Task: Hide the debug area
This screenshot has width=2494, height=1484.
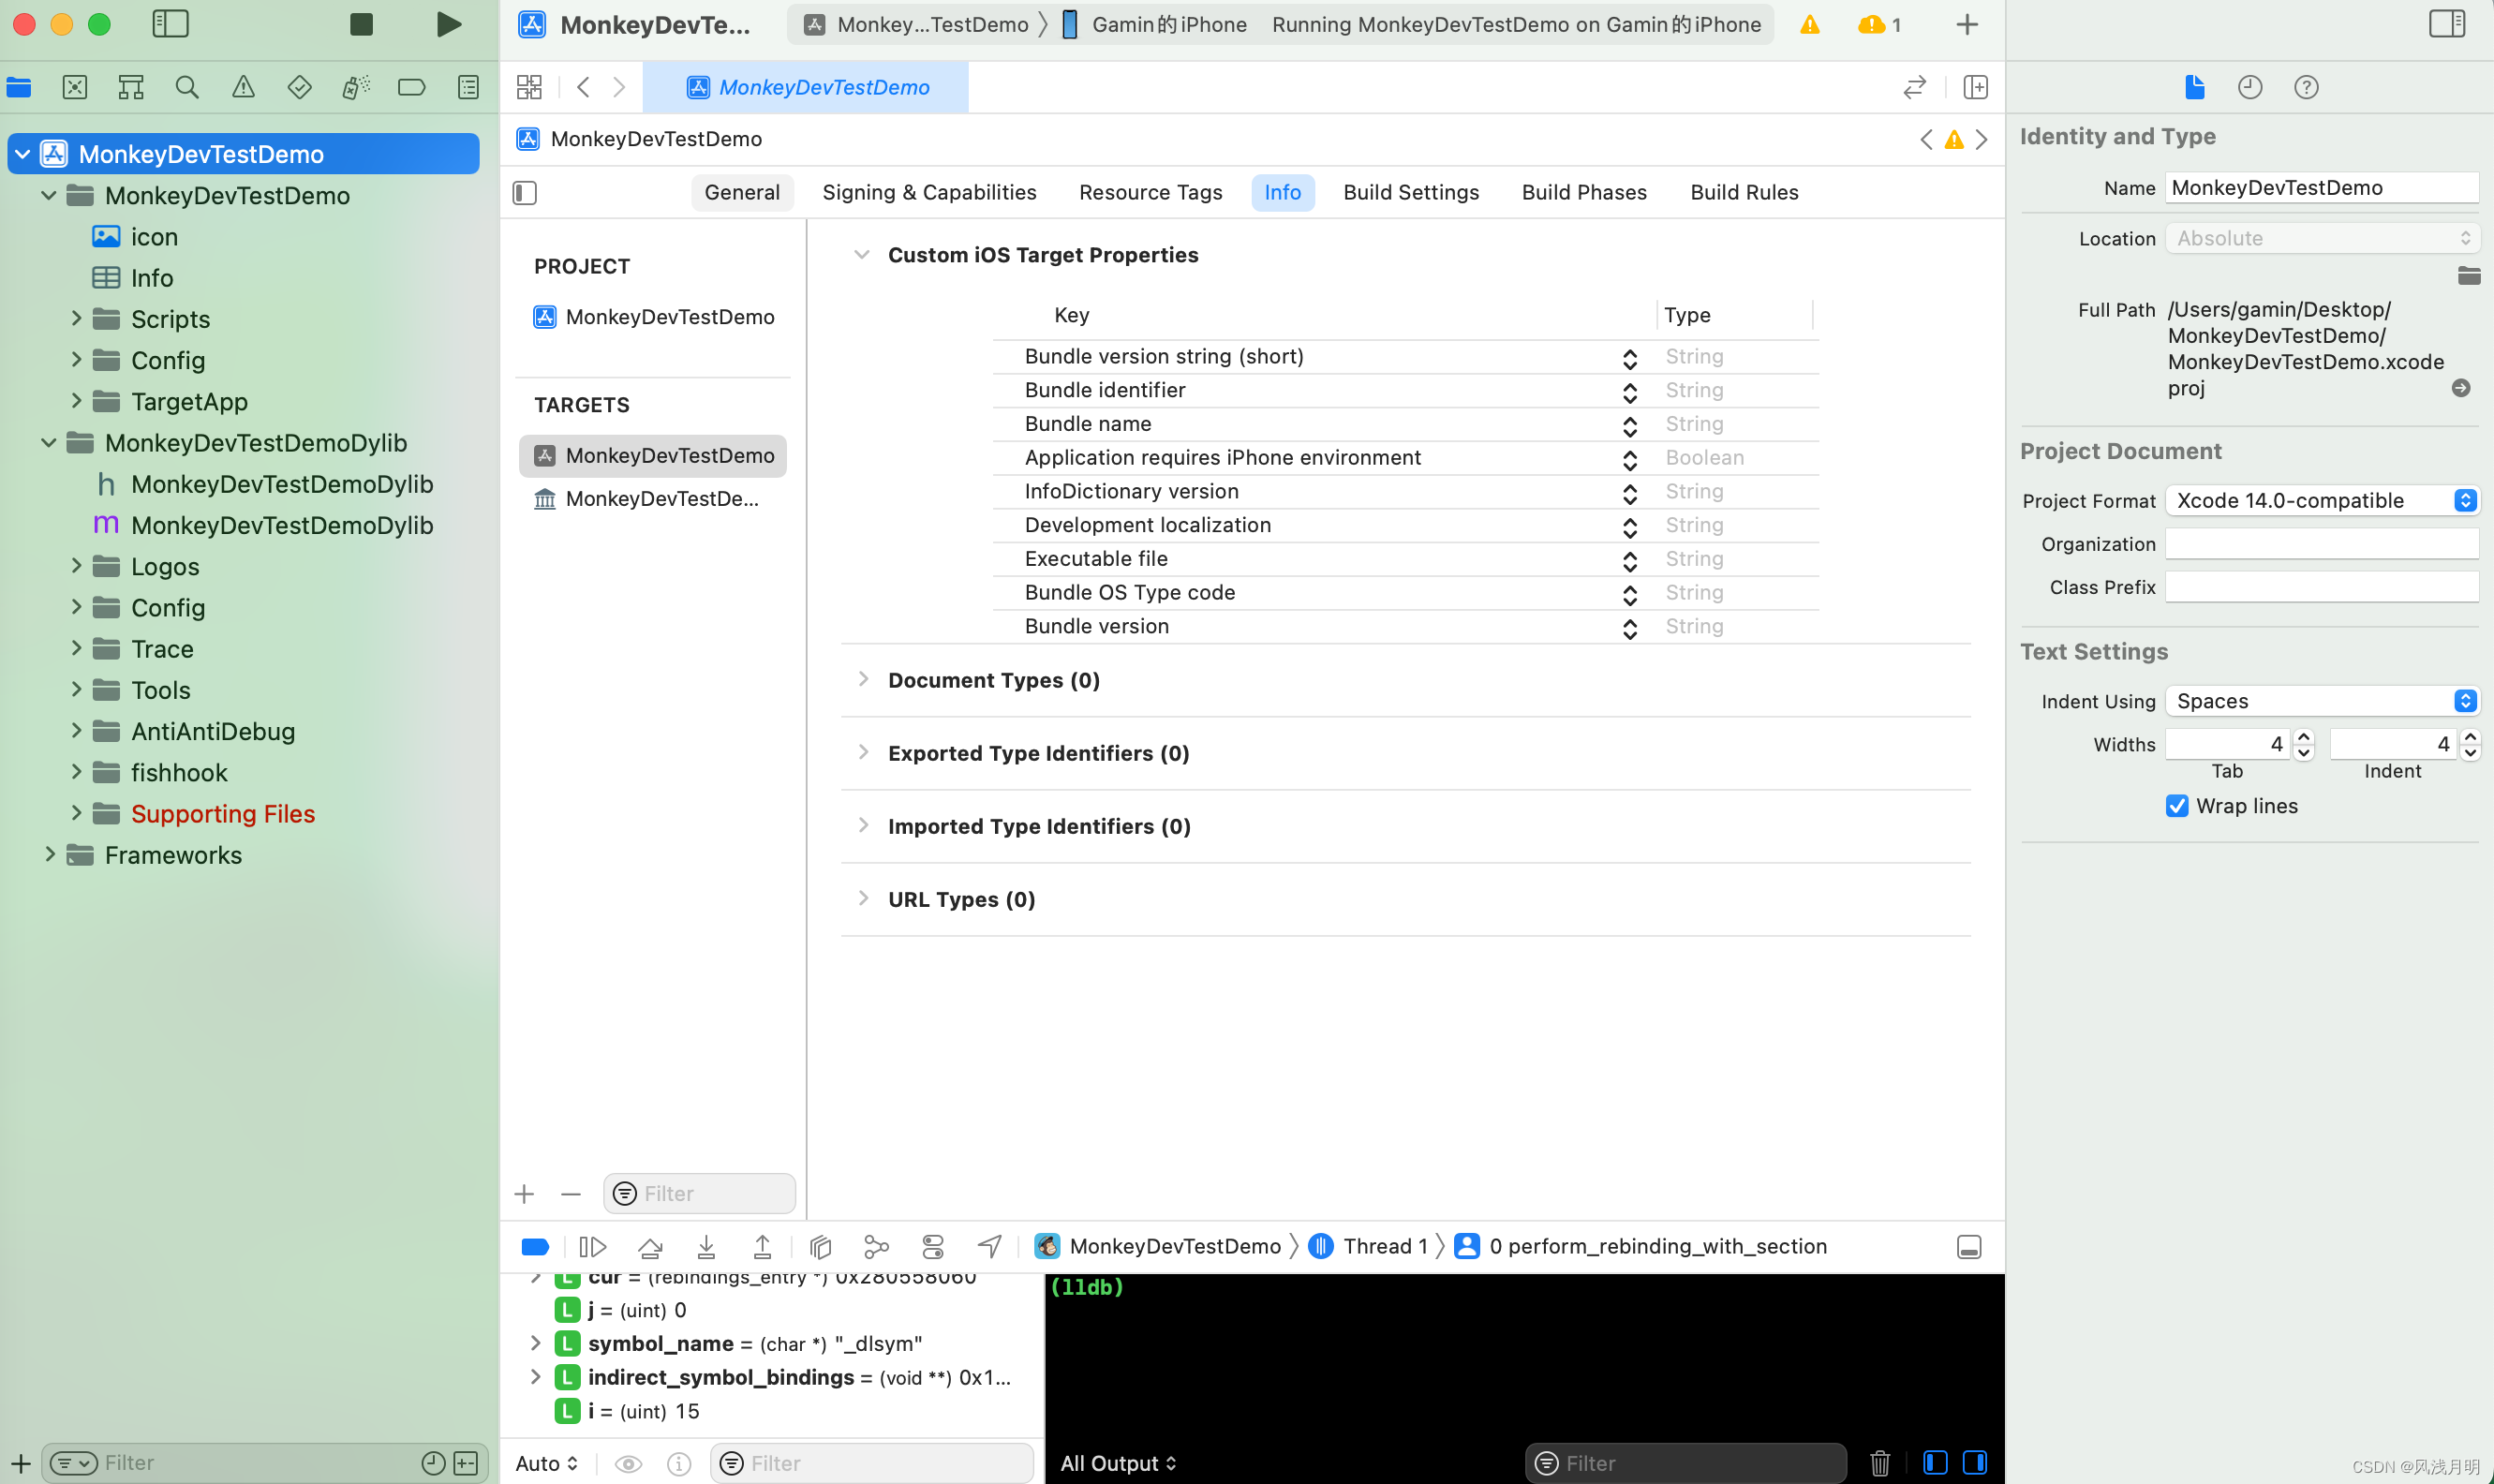Action: coord(1969,1246)
